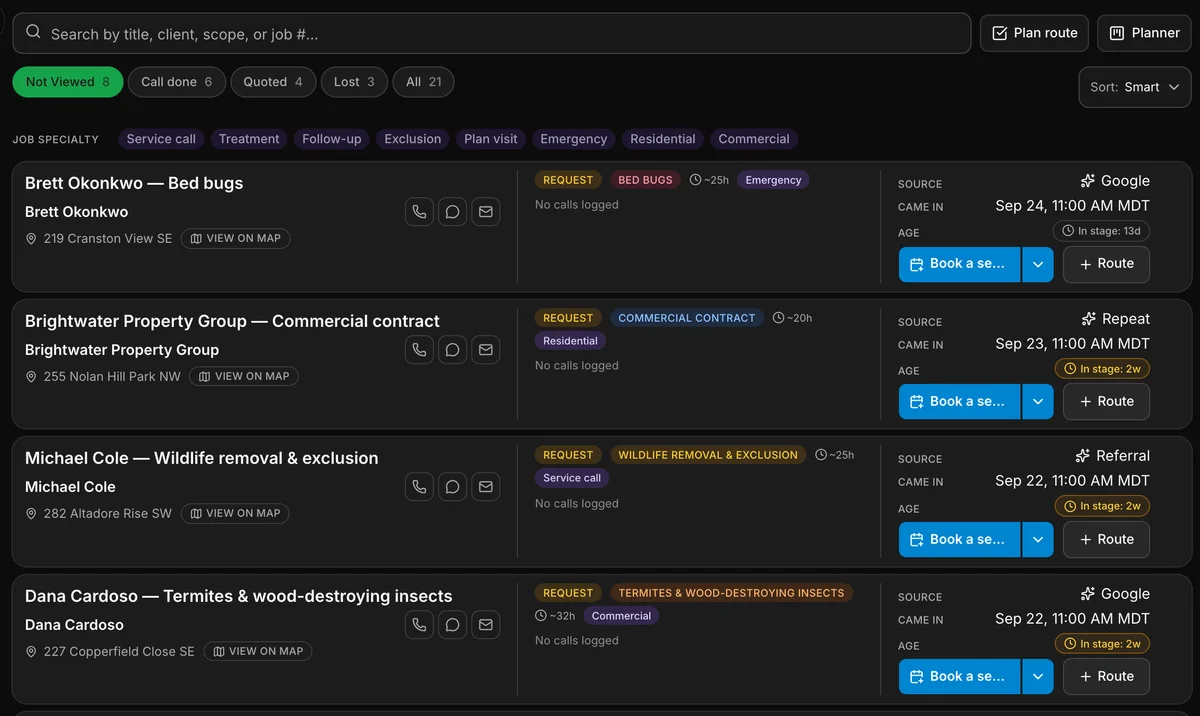Expand booking options for Brett Okonkwo
Screen dimensions: 1200x716
1037,264
